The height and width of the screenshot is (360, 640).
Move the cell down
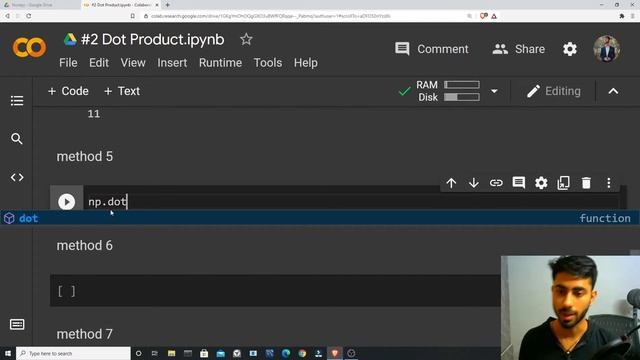point(473,183)
